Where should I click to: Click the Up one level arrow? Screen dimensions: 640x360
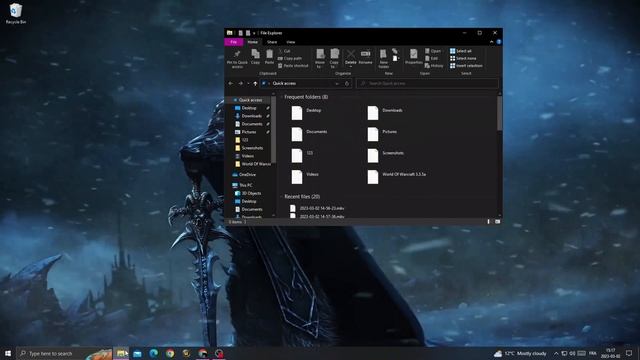[x=256, y=83]
